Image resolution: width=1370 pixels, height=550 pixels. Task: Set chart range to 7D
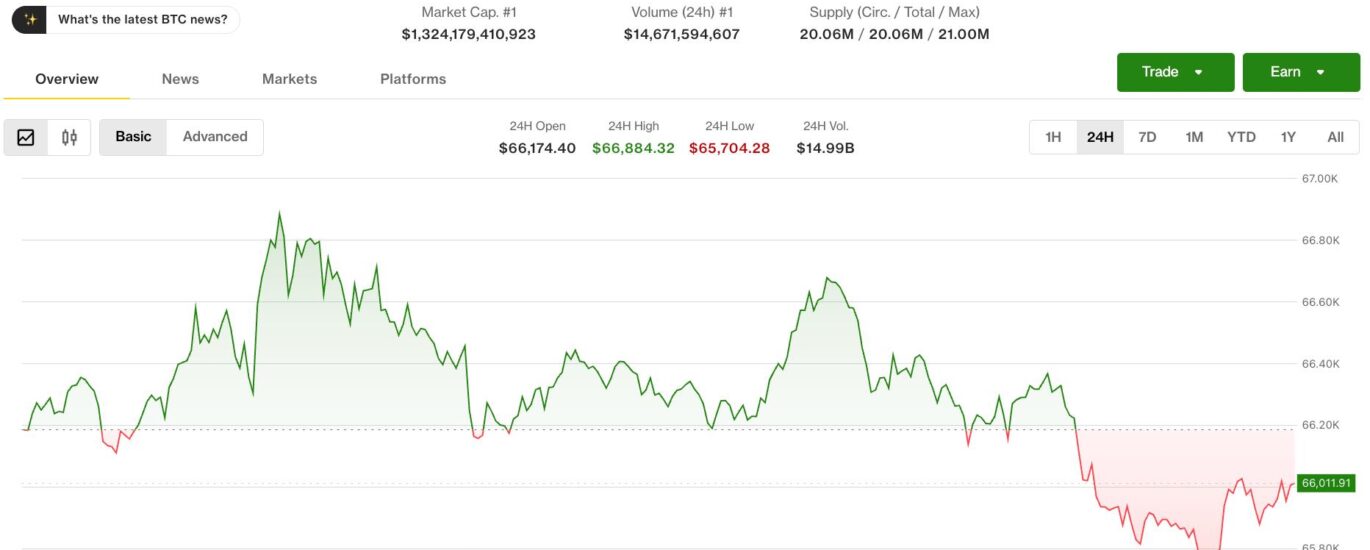(1147, 137)
